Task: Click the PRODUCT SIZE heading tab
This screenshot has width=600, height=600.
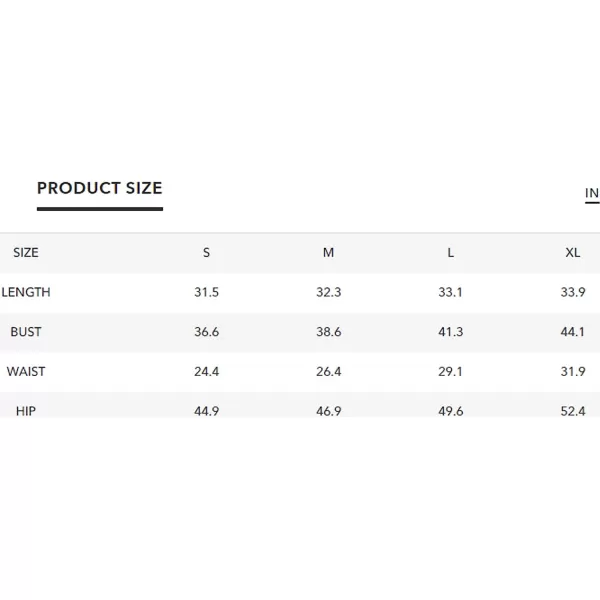Action: click(x=100, y=188)
